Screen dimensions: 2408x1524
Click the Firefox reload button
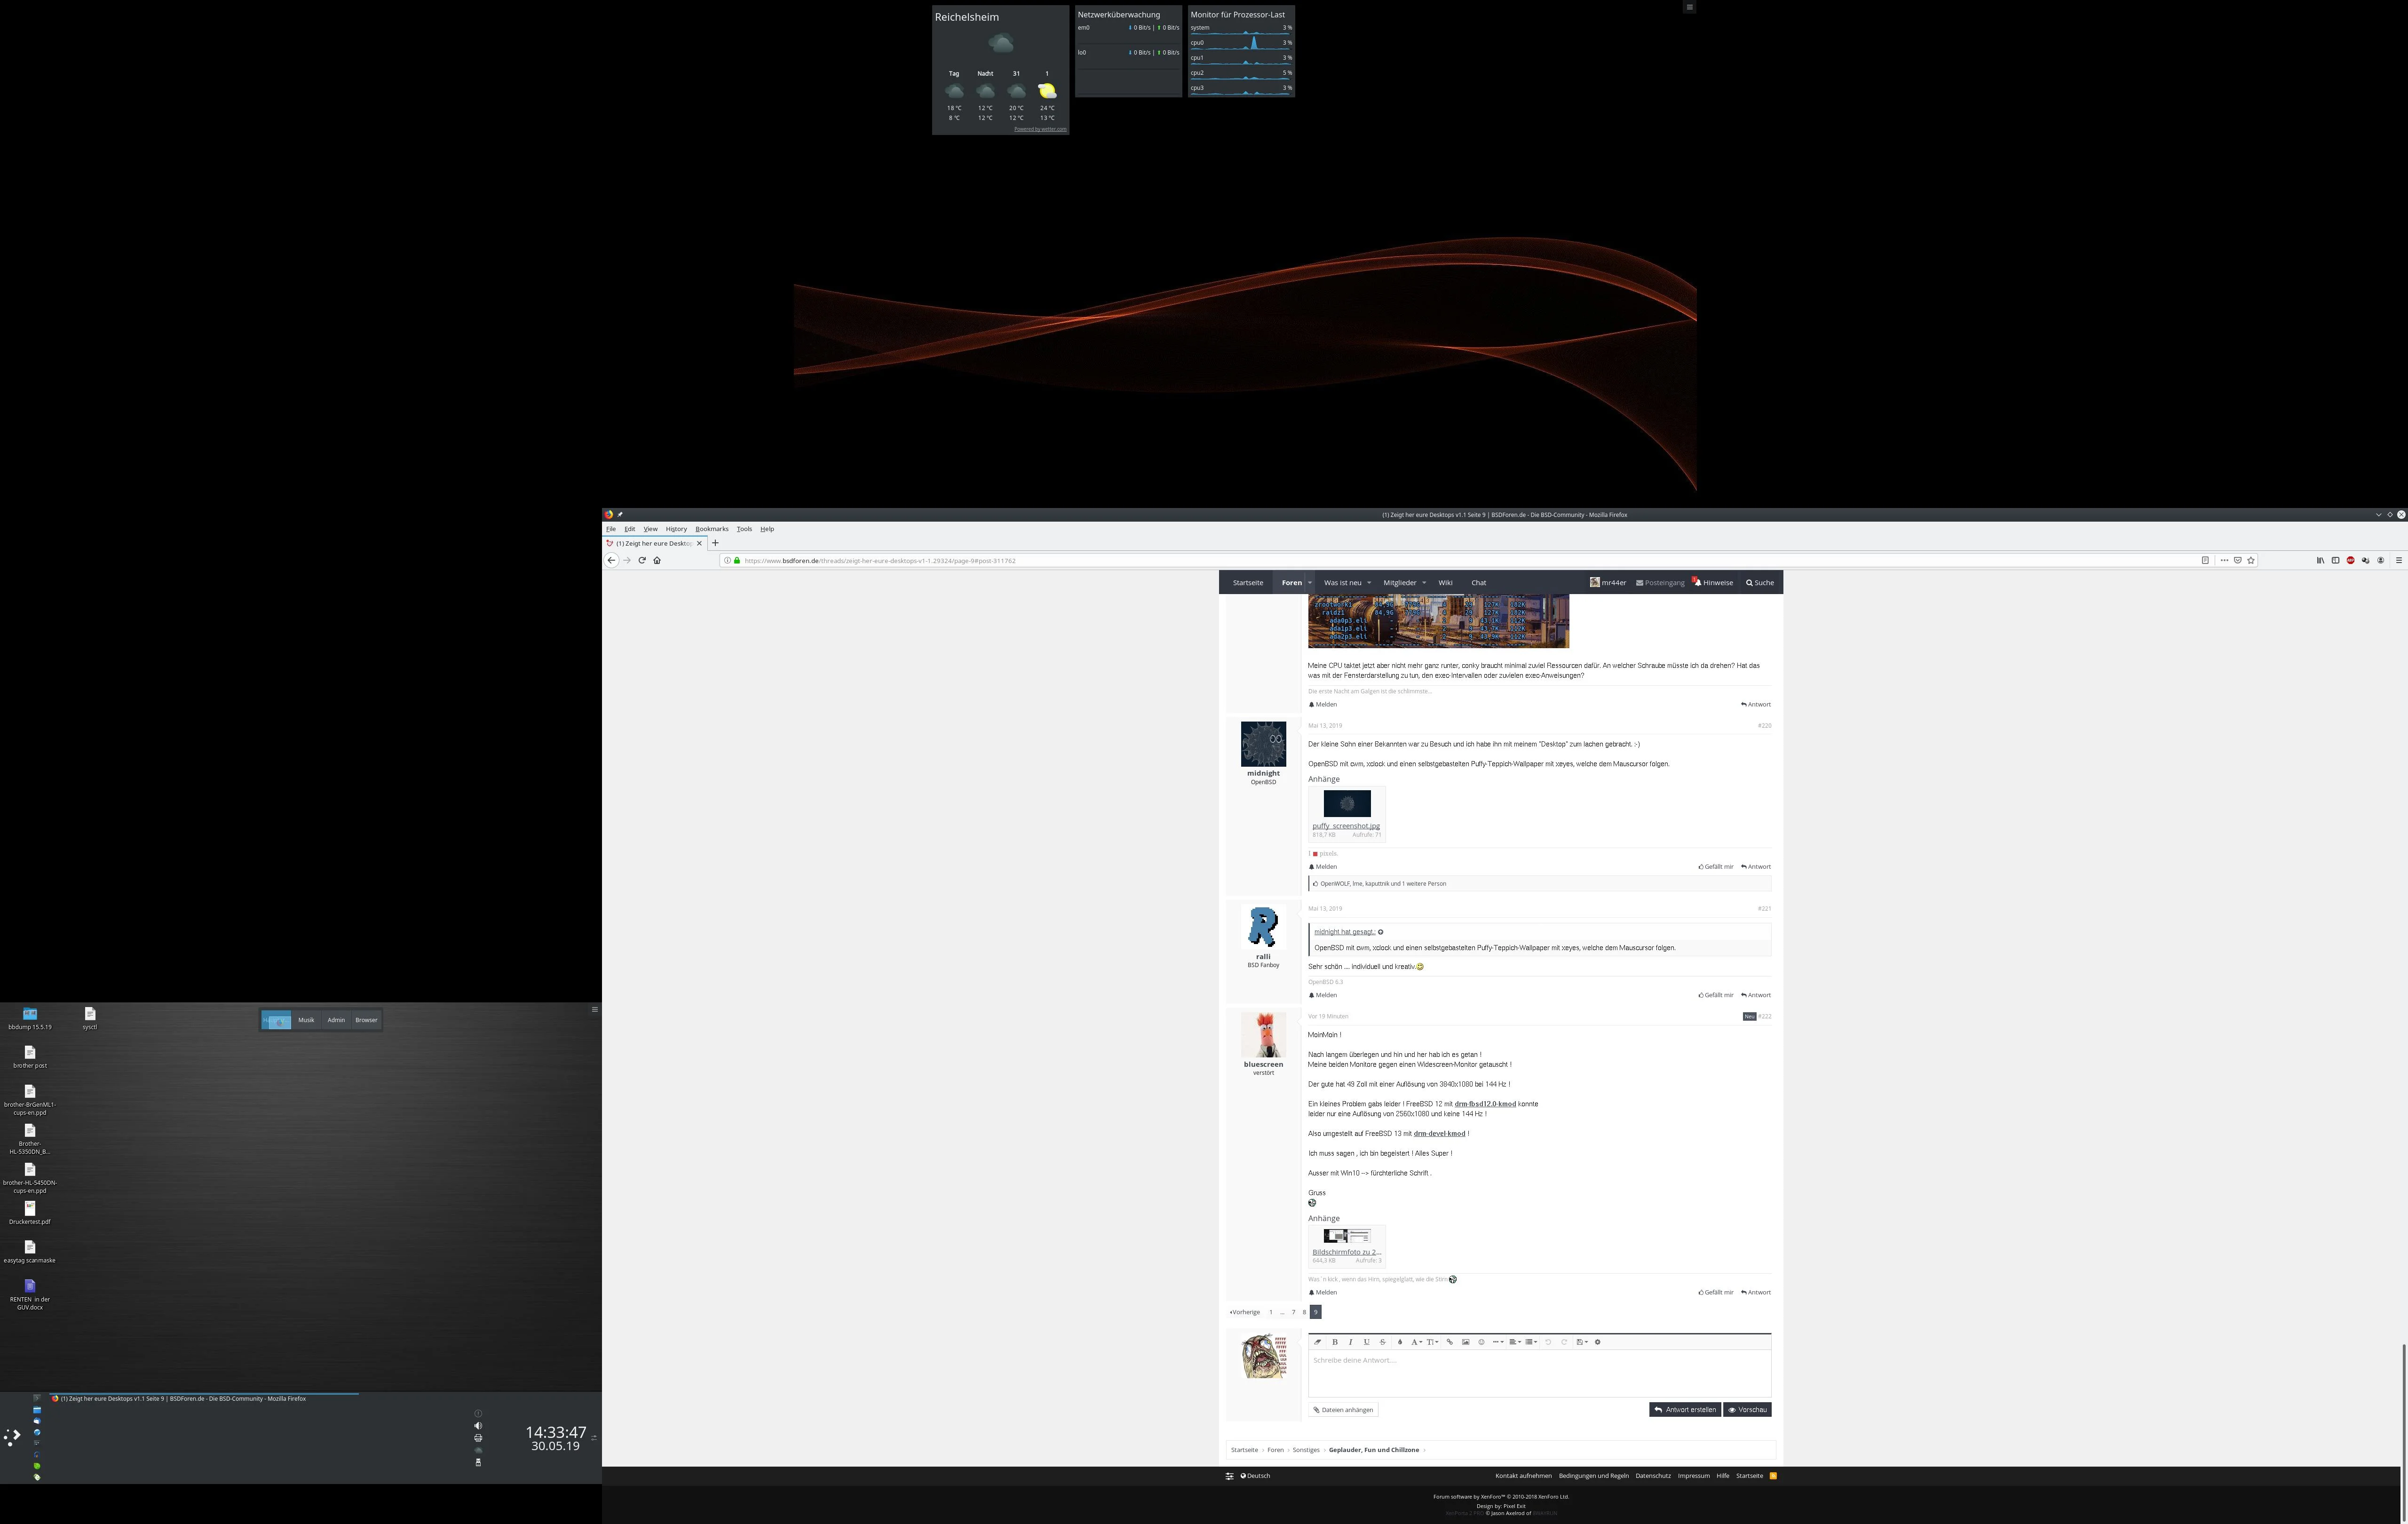coord(642,560)
